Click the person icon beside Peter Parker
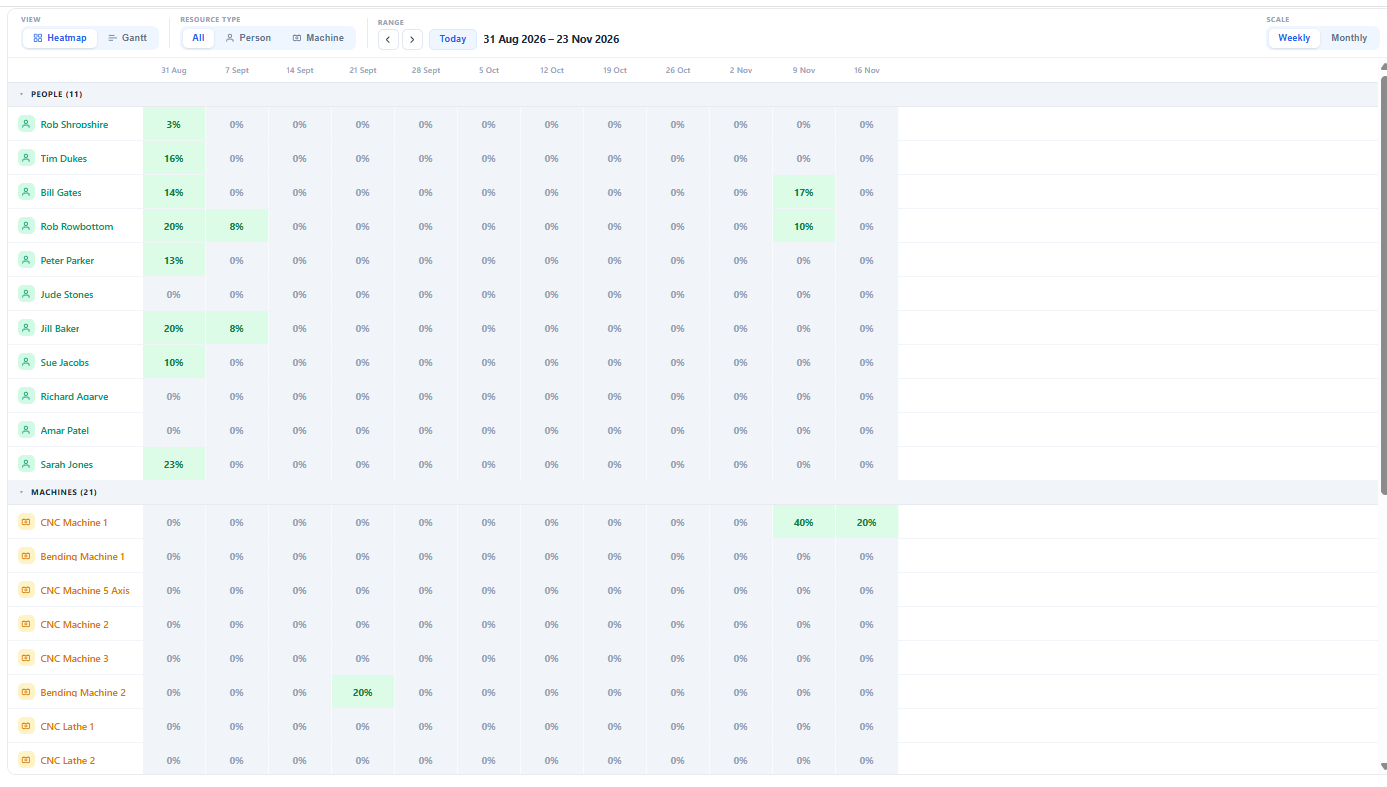Image resolution: width=1387 pixels, height=787 pixels. pos(26,260)
